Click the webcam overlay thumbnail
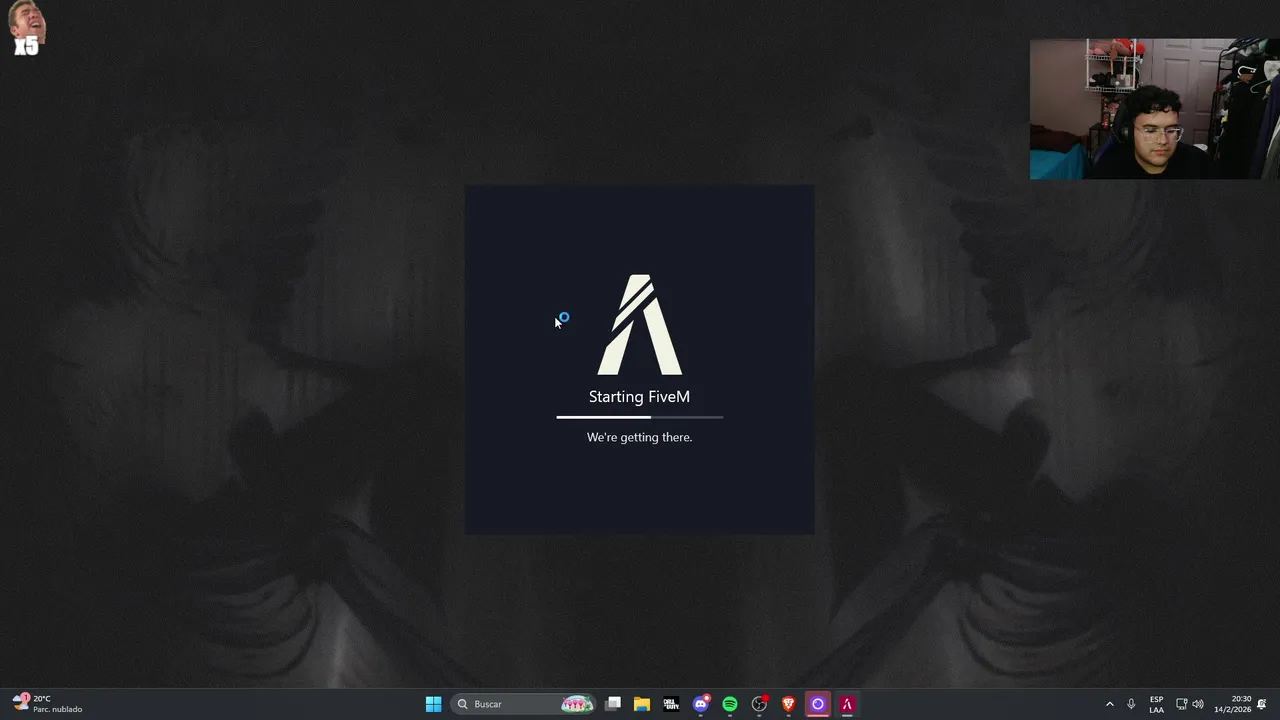1280x720 pixels. click(x=1155, y=109)
